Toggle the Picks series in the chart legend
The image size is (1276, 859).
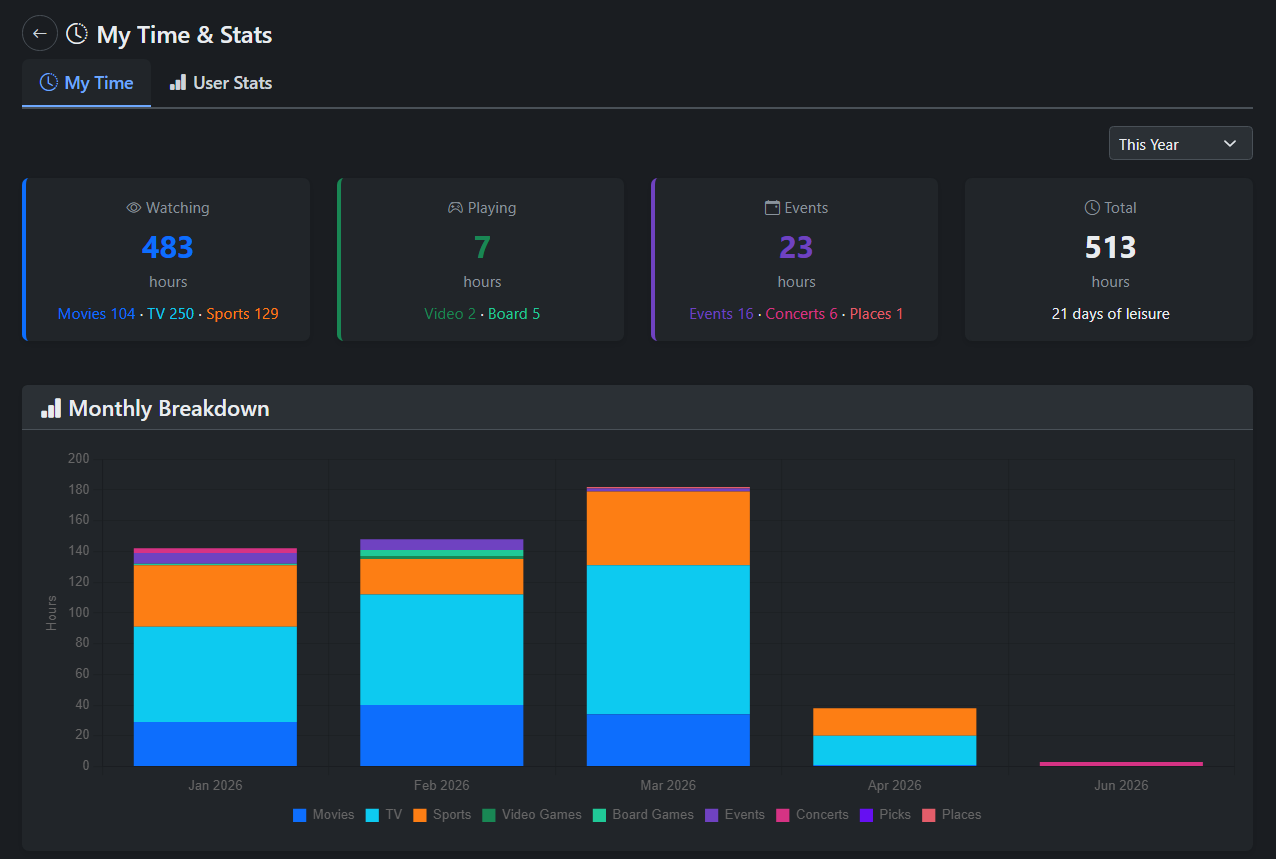886,814
